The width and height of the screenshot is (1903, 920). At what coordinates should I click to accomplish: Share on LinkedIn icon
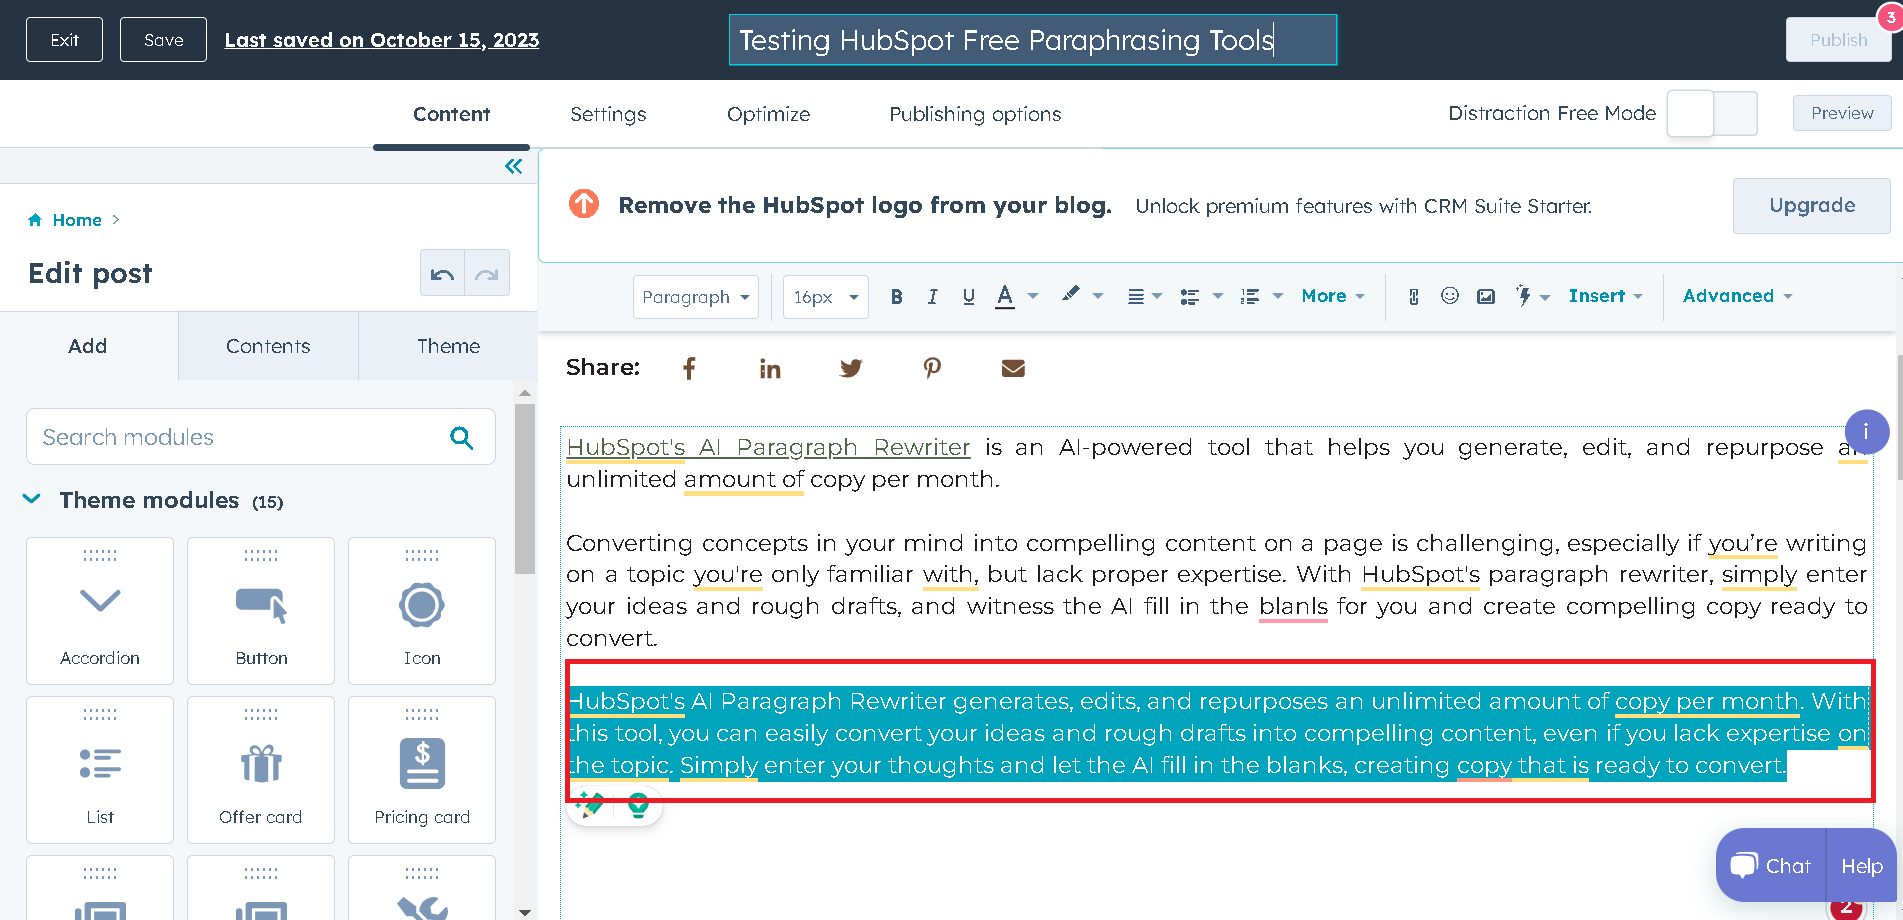(770, 369)
